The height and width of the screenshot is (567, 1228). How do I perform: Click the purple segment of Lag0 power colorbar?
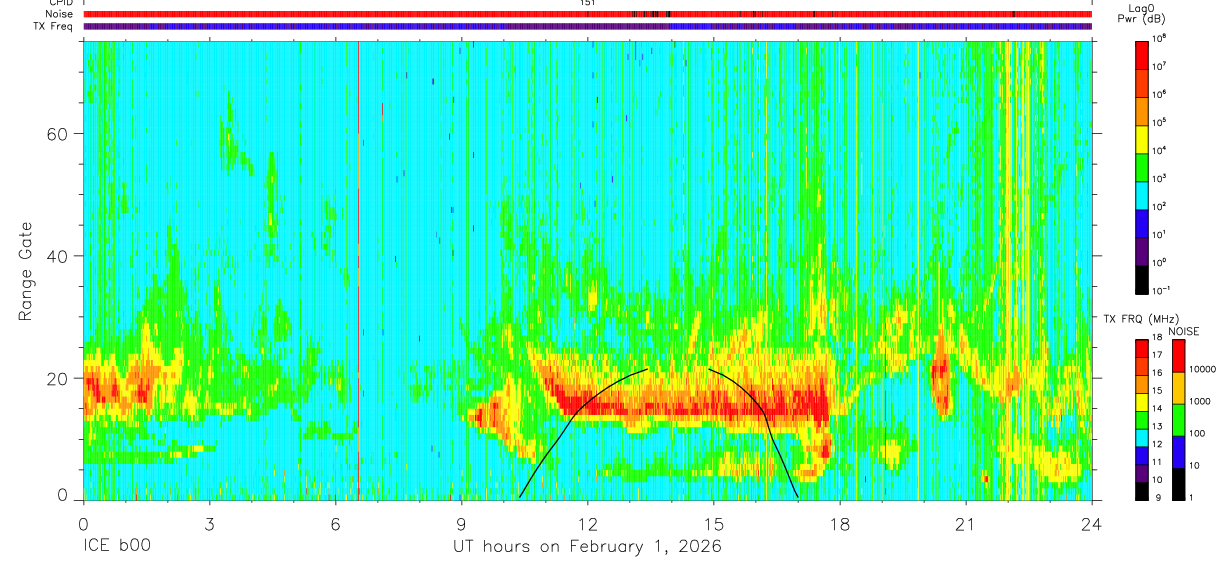point(1142,251)
